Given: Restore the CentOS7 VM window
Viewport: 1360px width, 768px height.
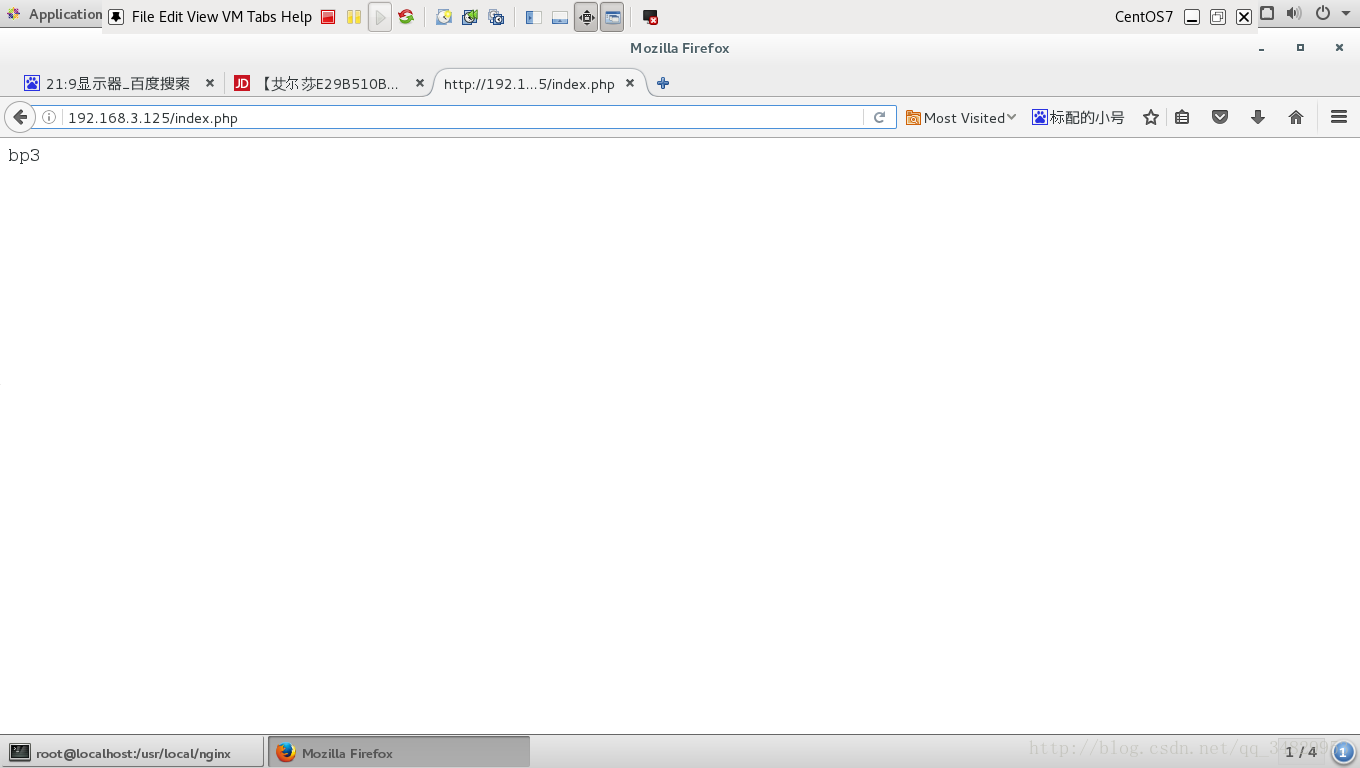Looking at the screenshot, I should click(x=1218, y=17).
